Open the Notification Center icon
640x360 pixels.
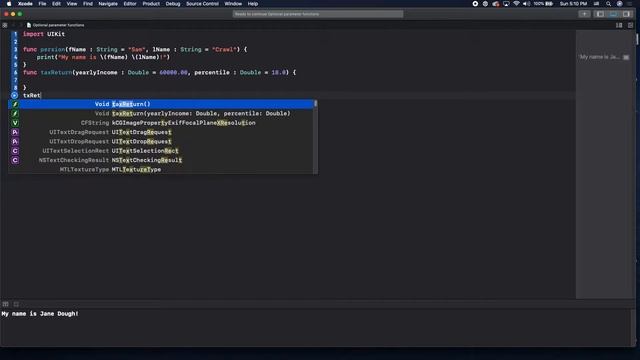tap(631, 4)
